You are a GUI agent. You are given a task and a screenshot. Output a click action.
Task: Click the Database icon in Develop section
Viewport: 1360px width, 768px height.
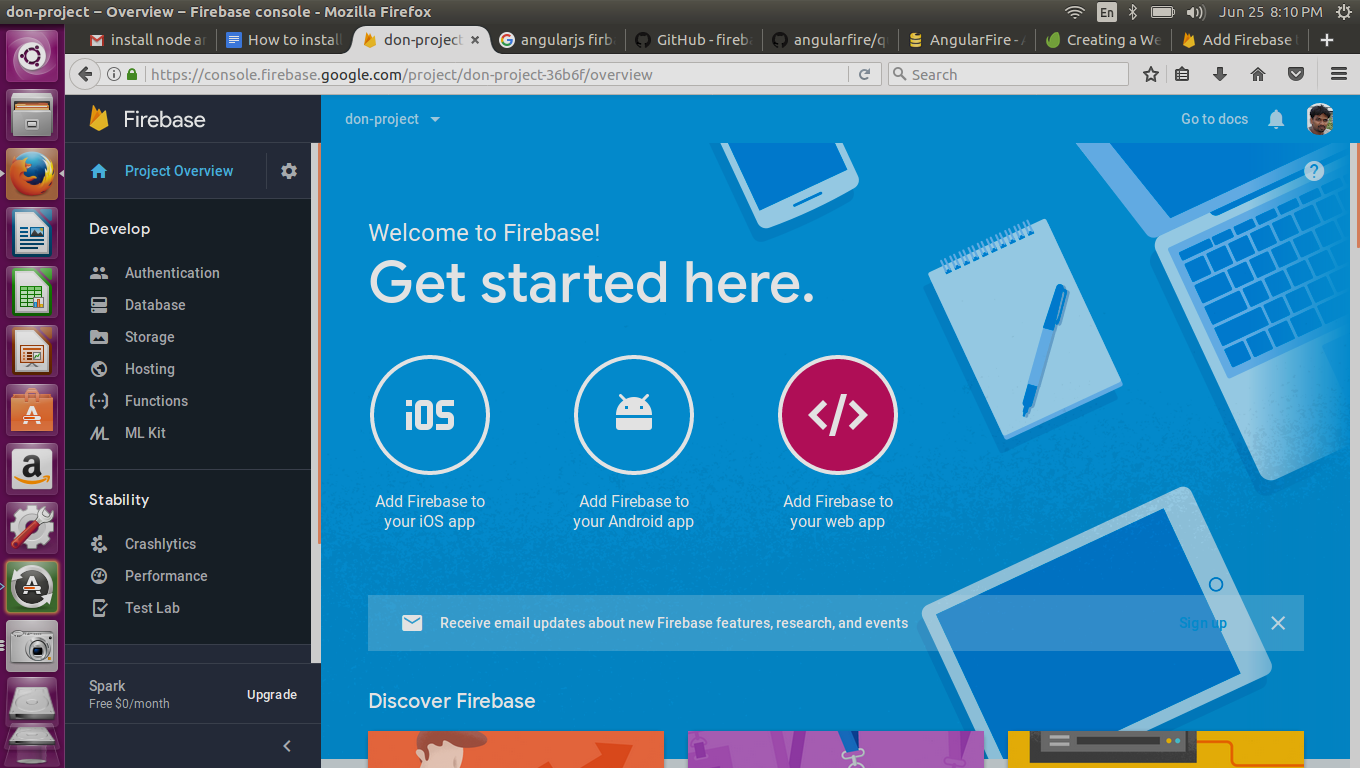coord(99,305)
